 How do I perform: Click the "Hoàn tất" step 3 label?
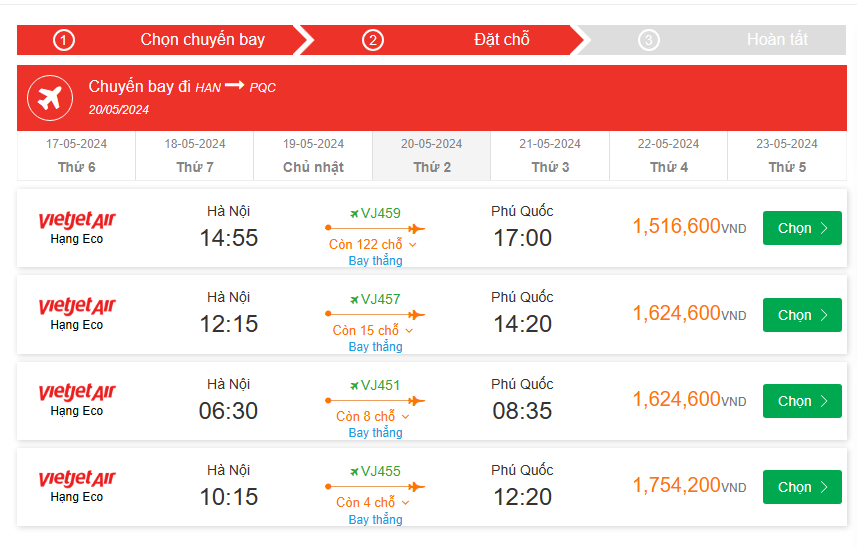[x=777, y=40]
